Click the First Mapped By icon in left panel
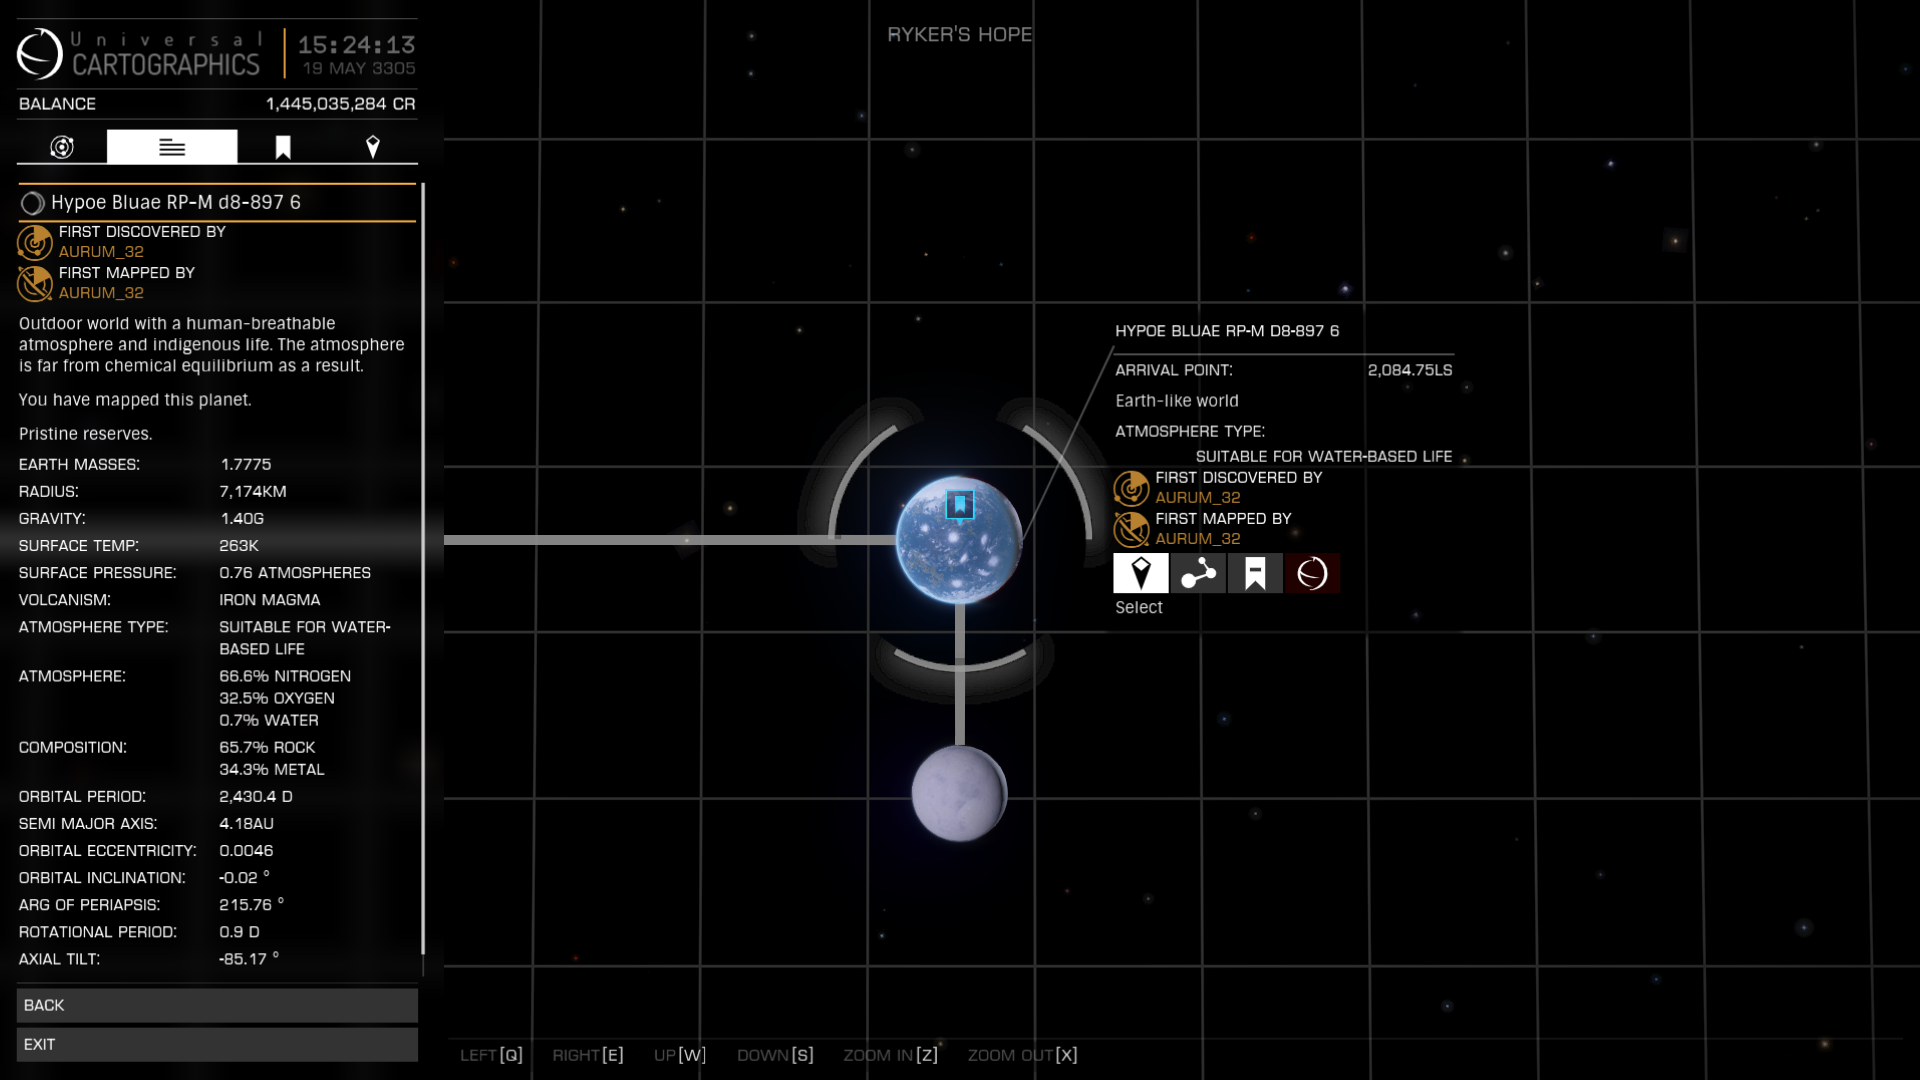 pos(35,283)
